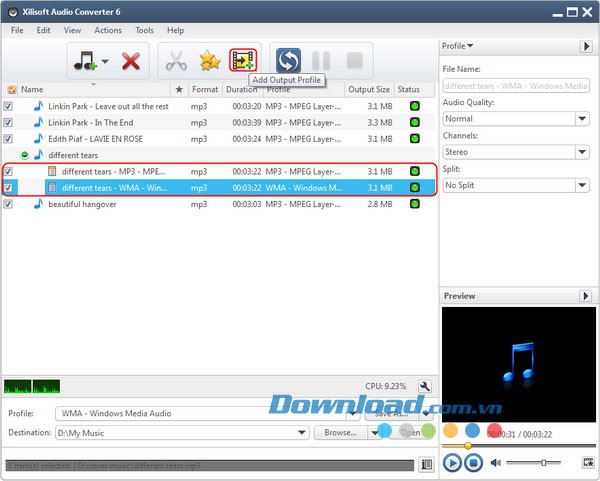The height and width of the screenshot is (481, 600).
Task: Uncheck different tears - MP3 profile checkbox
Action: (x=8, y=171)
